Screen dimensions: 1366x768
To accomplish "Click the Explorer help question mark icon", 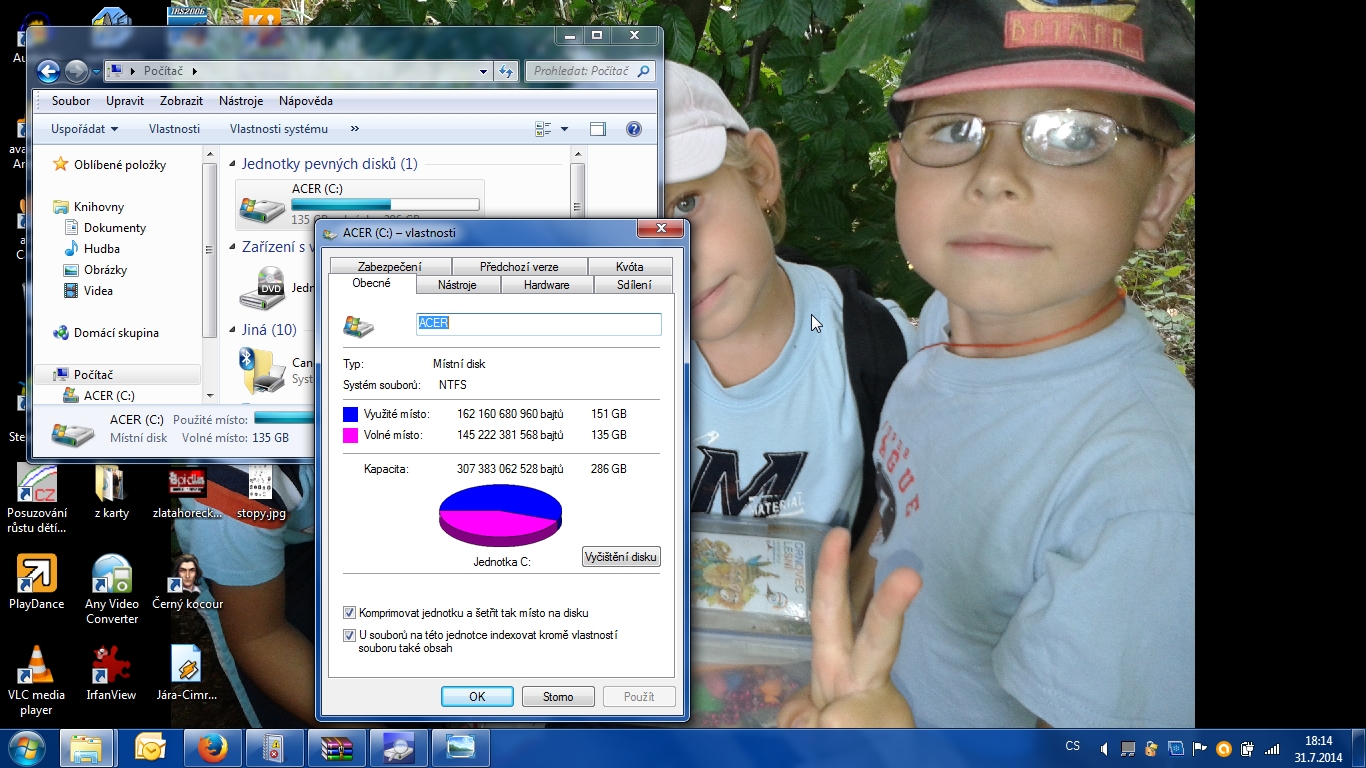I will point(633,129).
